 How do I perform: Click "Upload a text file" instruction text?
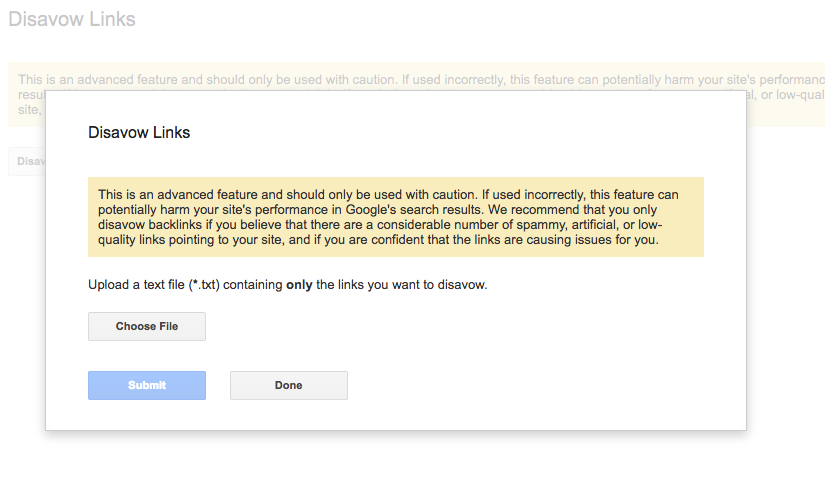pyautogui.click(x=136, y=285)
